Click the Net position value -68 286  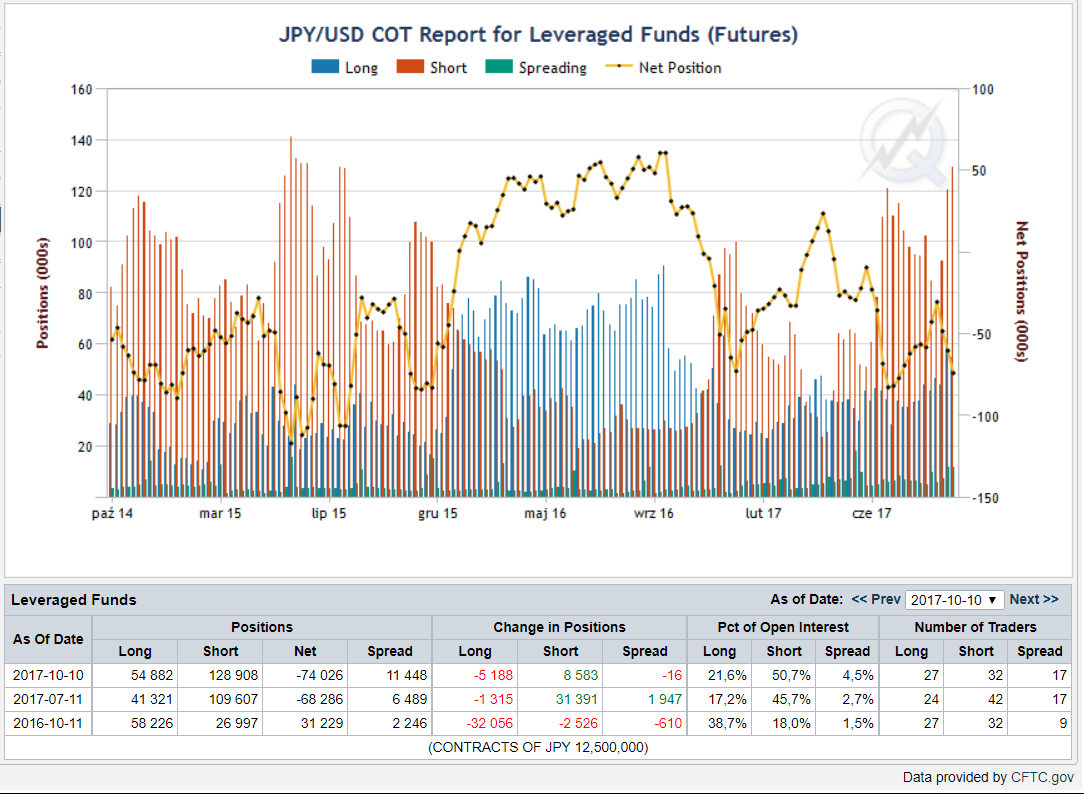coord(319,699)
